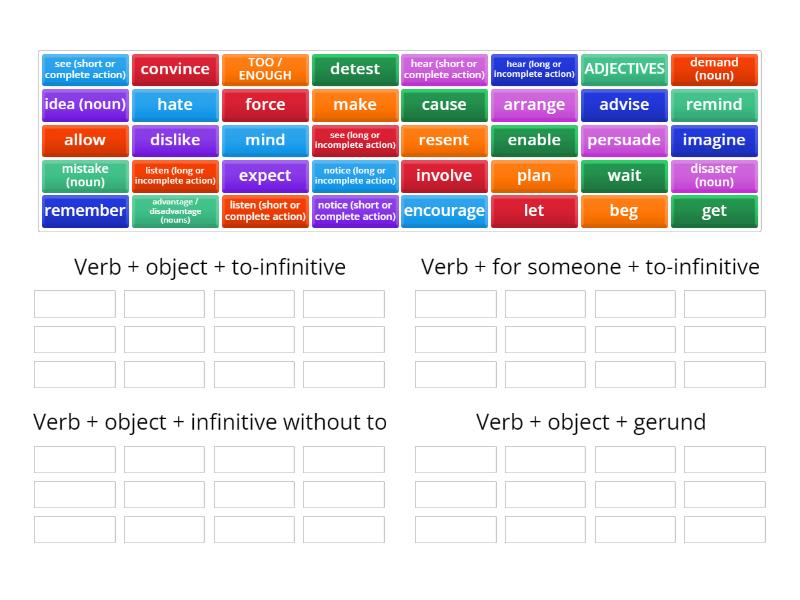Select the 'convince' word tile
Screen dimensions: 800x600
[175, 69]
